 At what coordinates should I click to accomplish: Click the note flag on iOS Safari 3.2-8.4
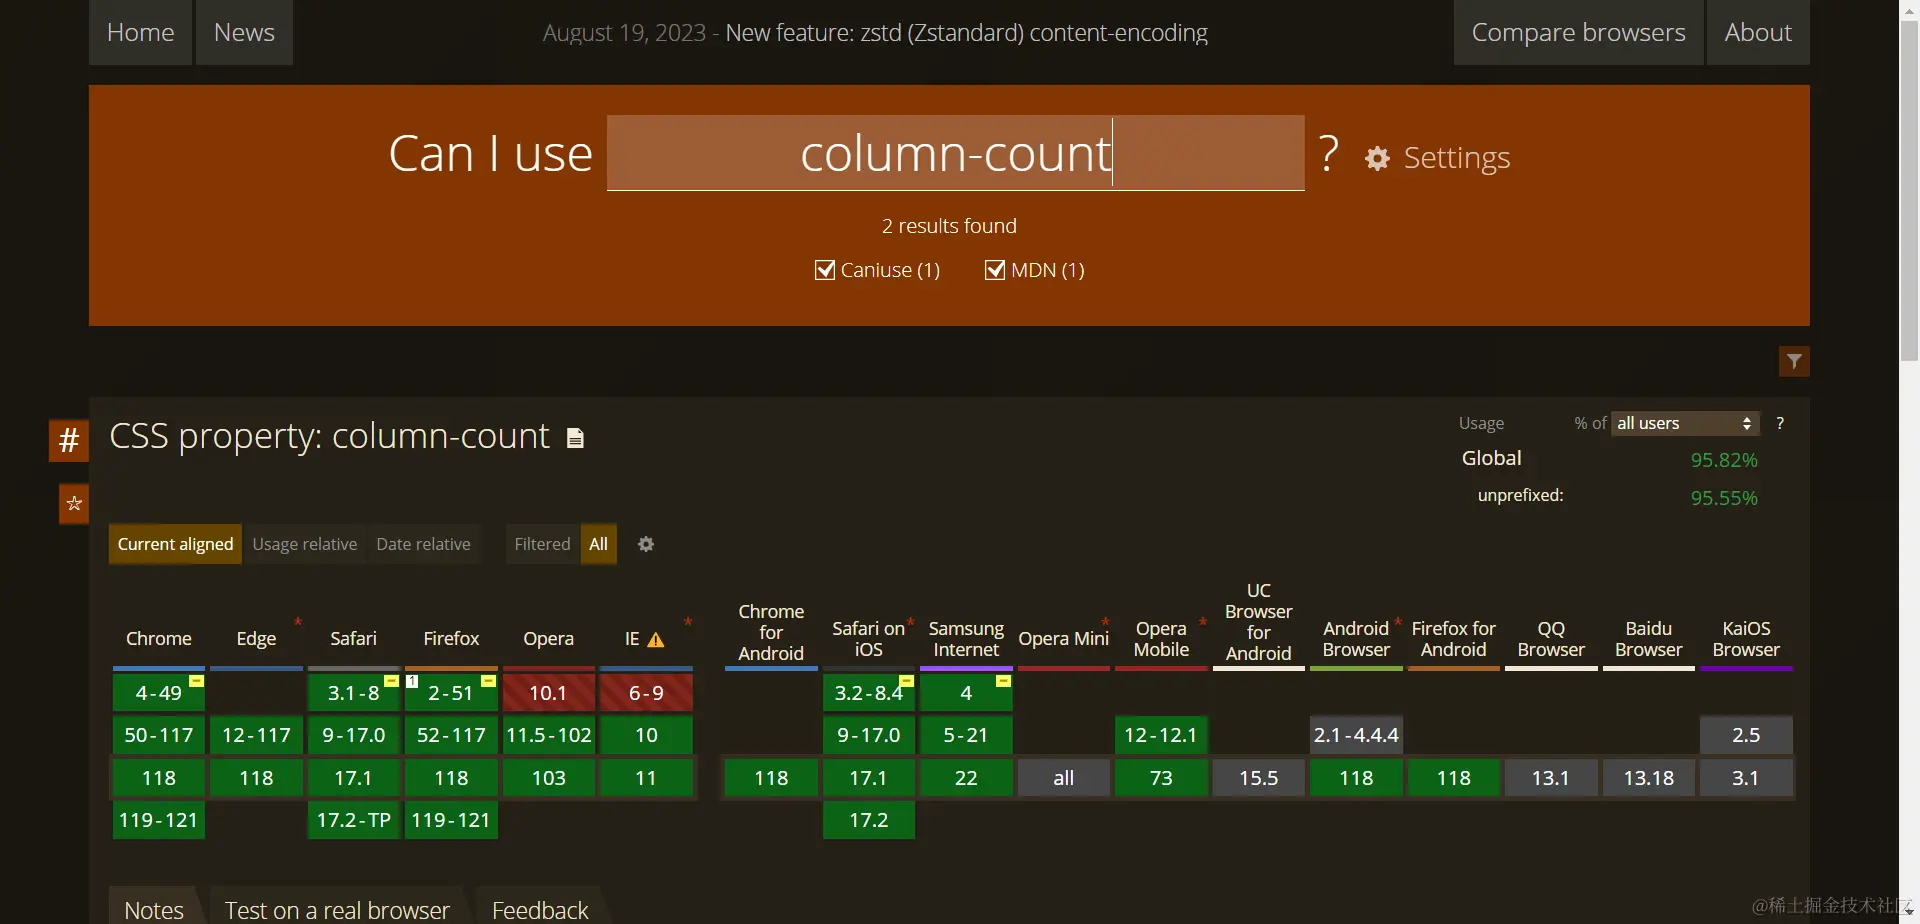(x=907, y=681)
